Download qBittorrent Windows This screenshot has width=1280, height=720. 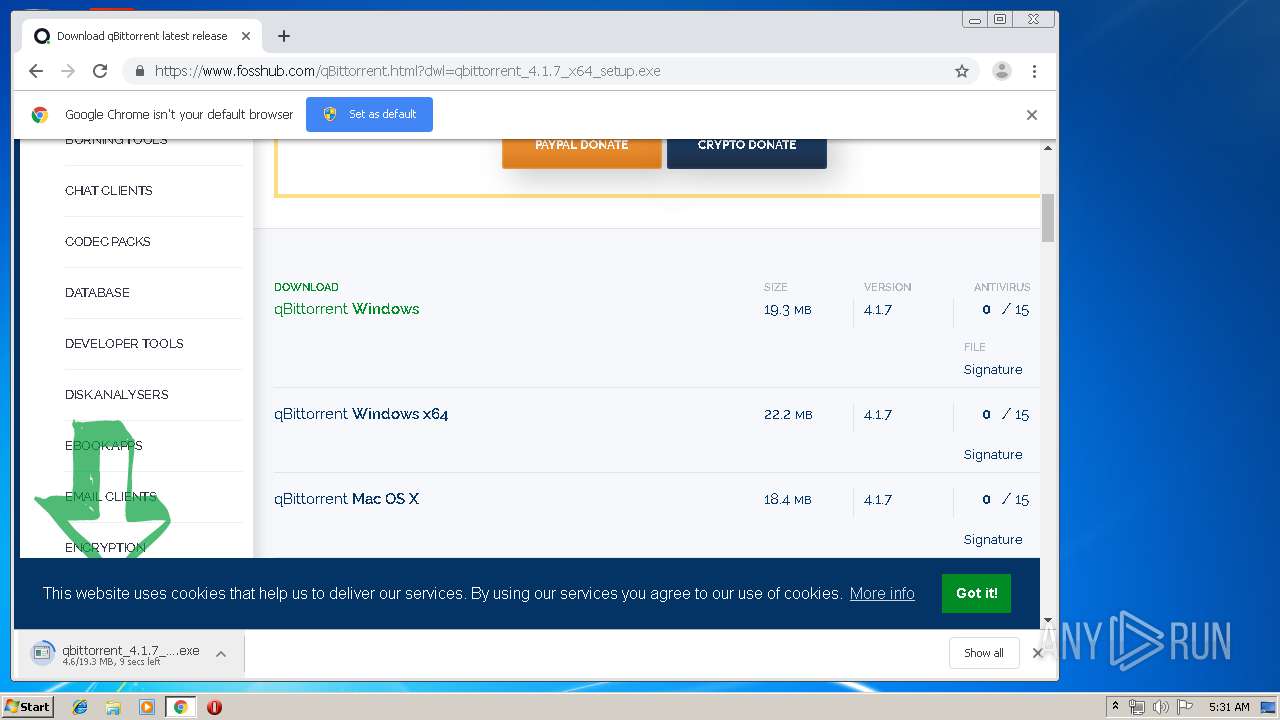click(x=347, y=309)
